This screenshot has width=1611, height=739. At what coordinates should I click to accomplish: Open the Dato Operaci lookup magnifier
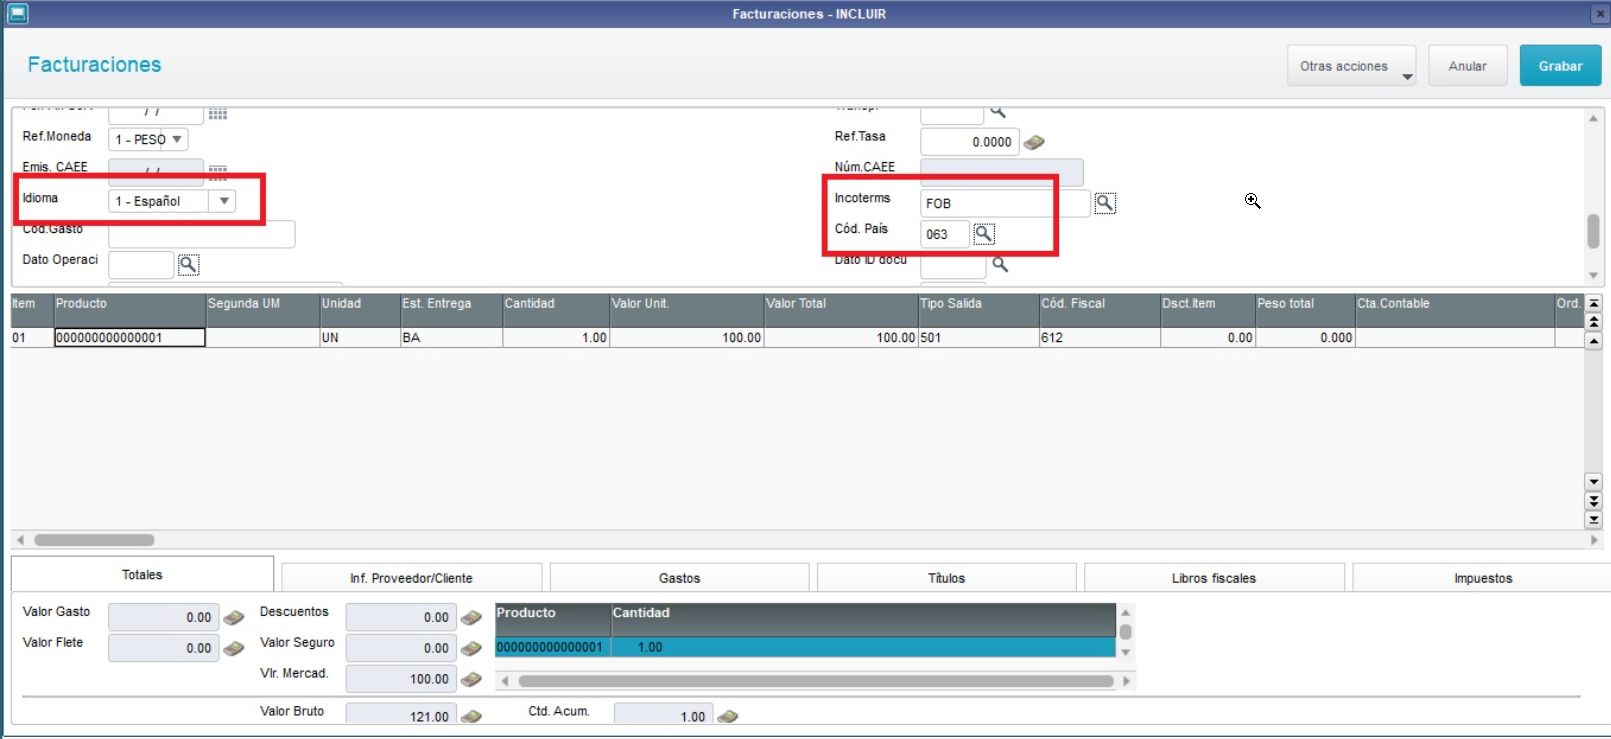click(188, 265)
